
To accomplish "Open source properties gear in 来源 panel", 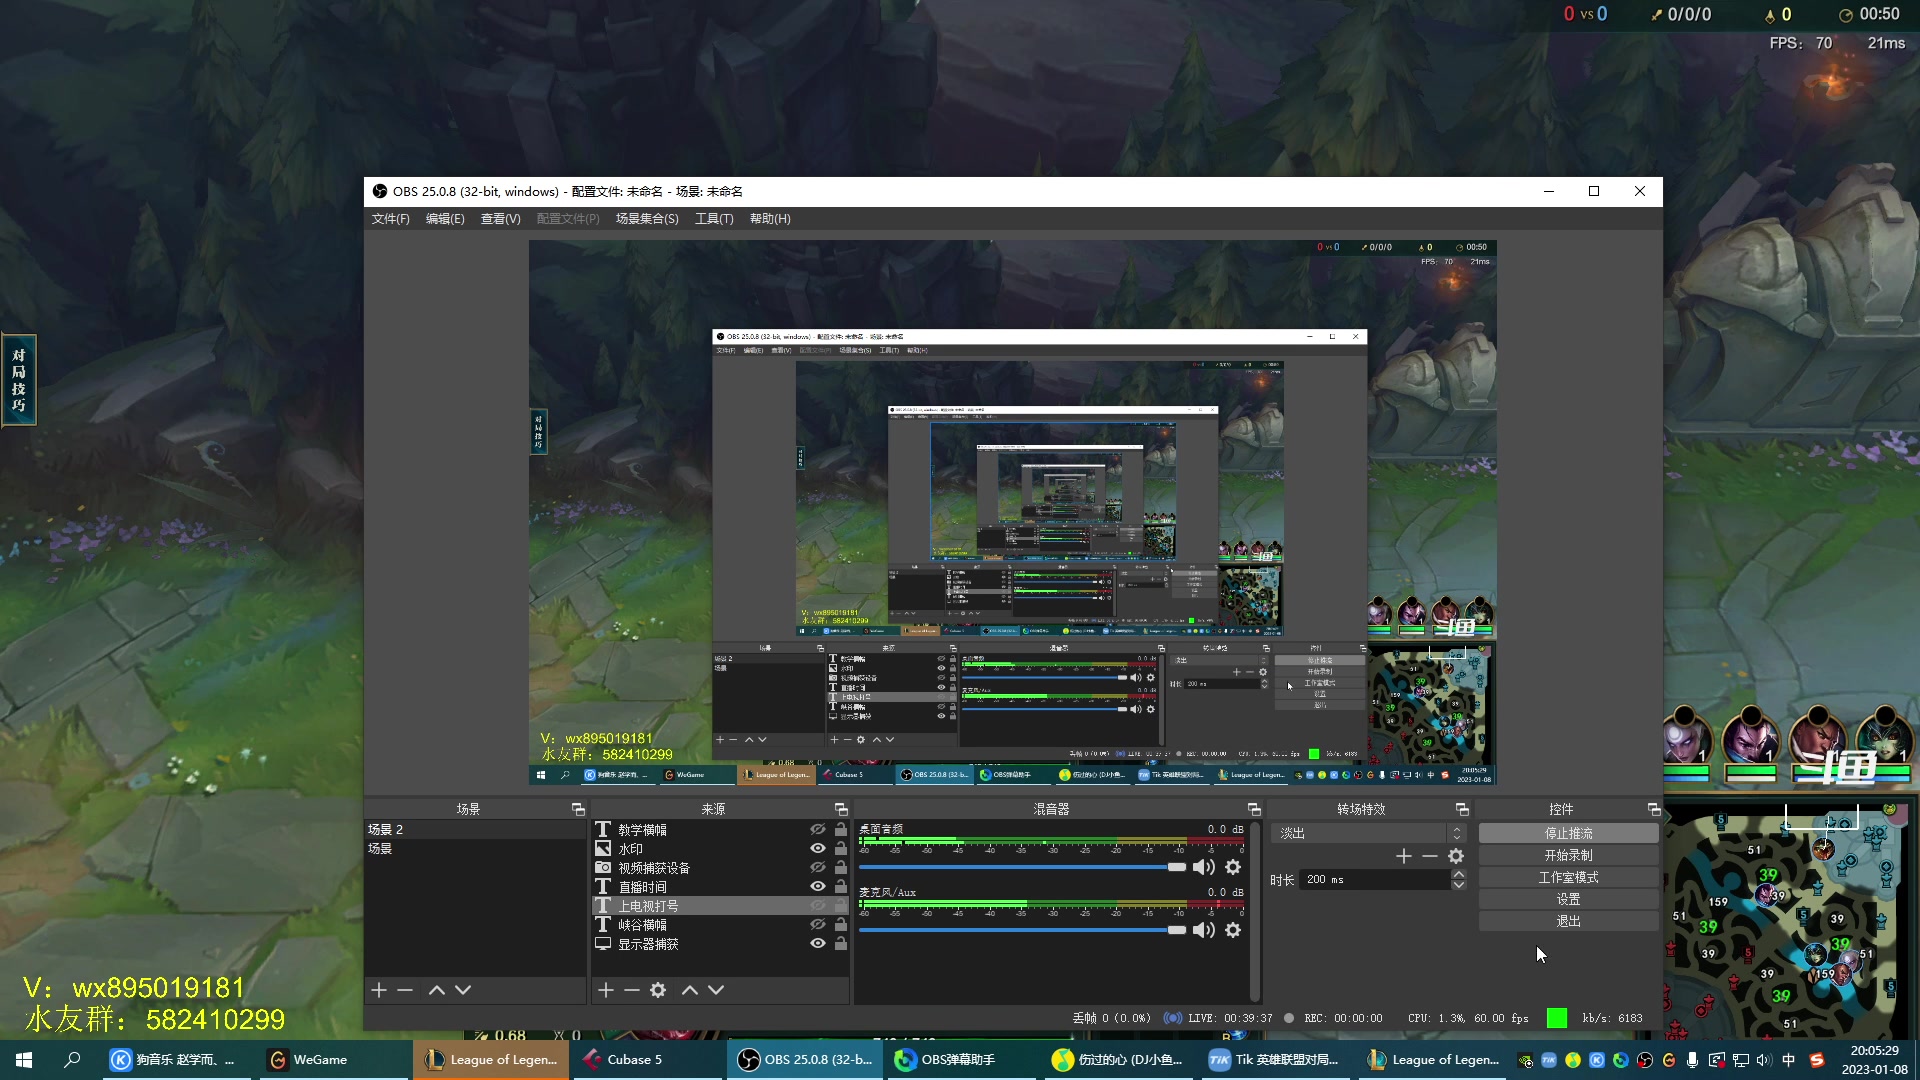I will pyautogui.click(x=658, y=990).
